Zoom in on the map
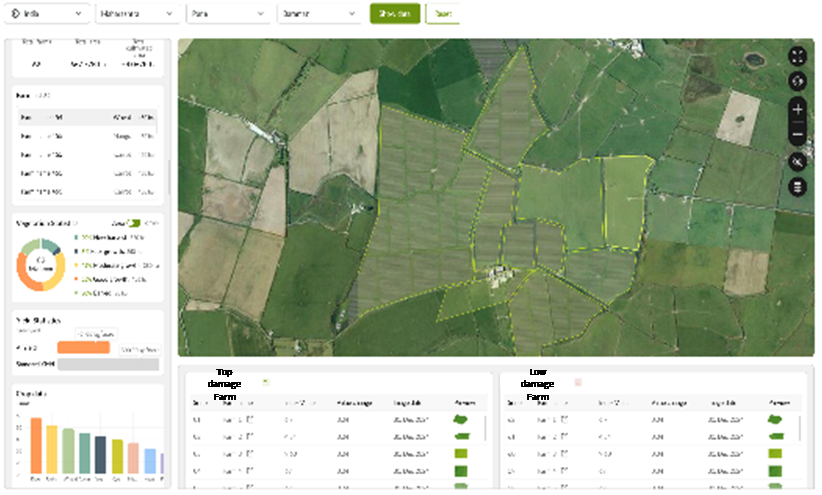822x495 pixels. 797,109
